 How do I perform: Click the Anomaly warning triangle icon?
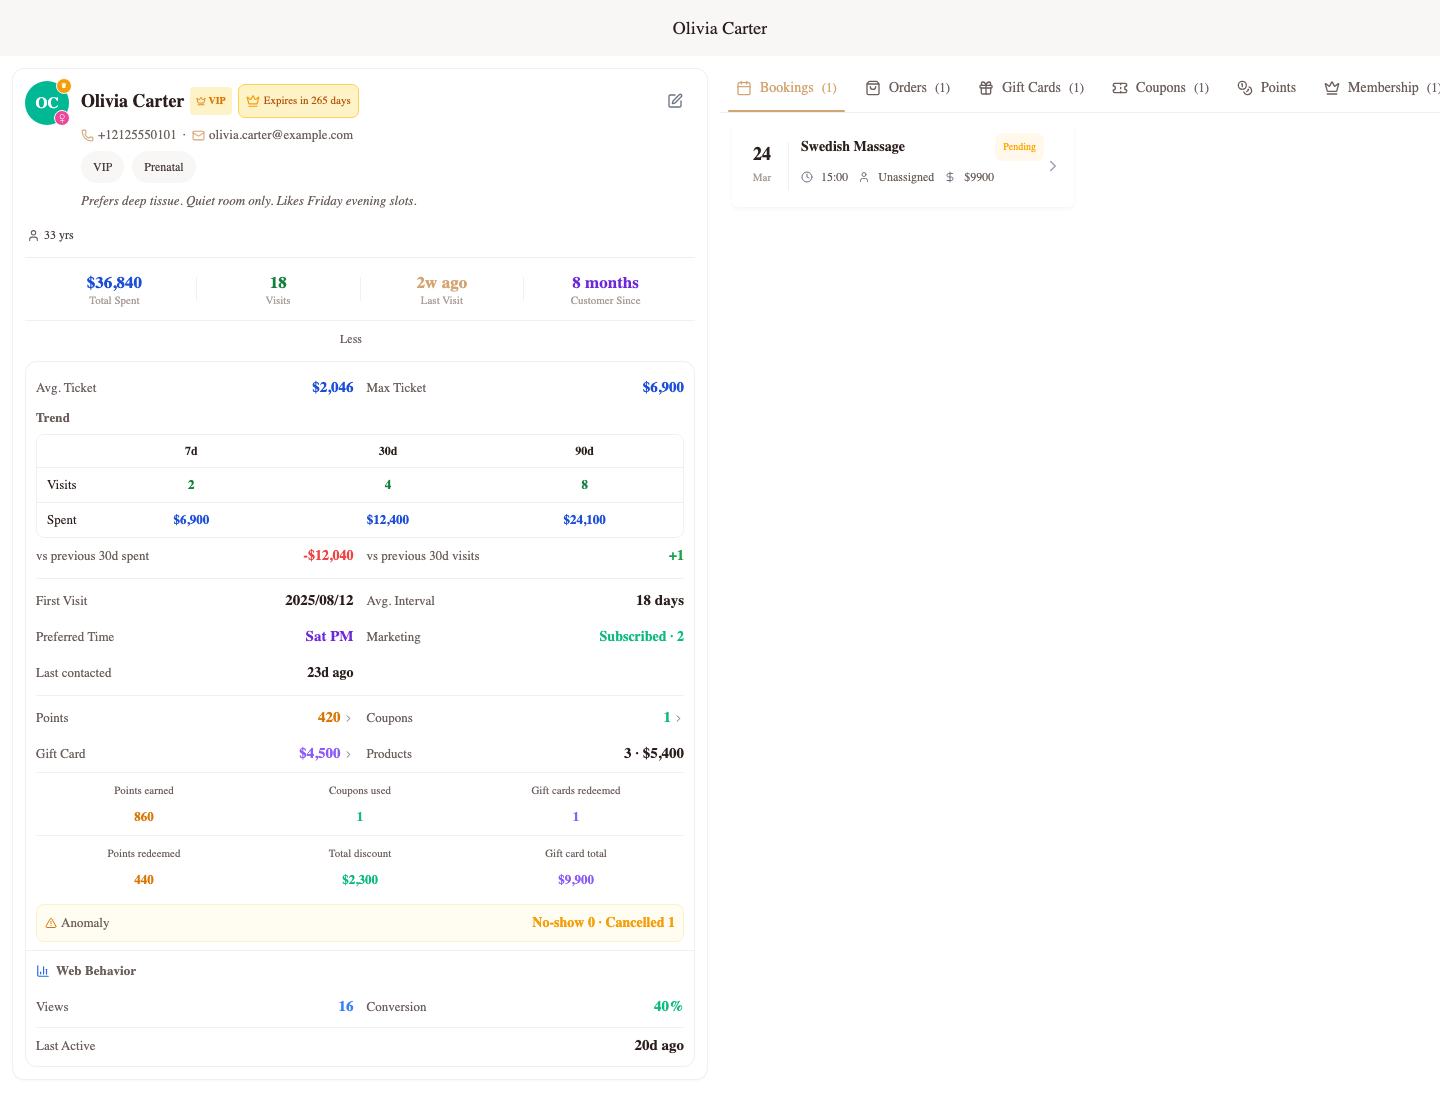(51, 923)
